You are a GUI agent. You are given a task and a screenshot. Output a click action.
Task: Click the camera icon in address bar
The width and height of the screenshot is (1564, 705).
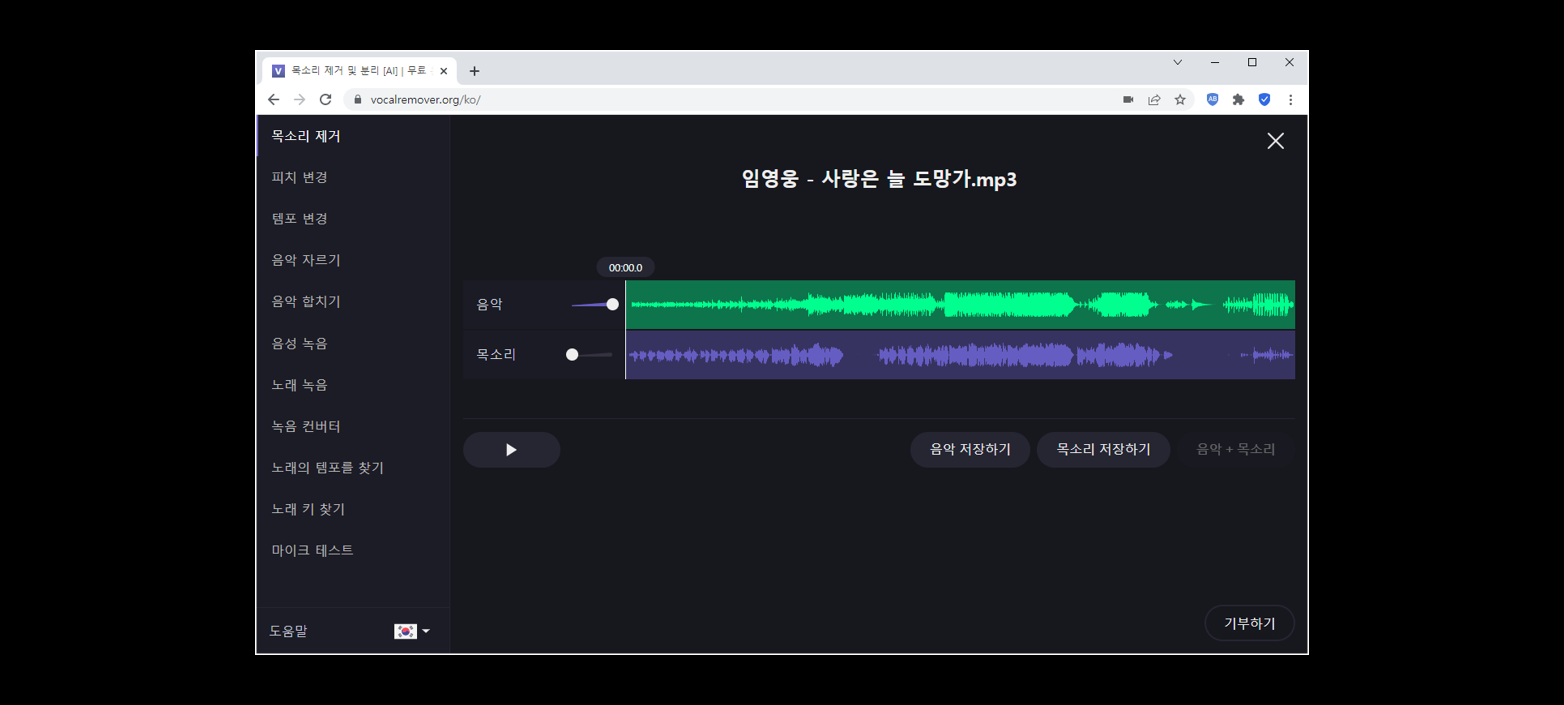click(1128, 100)
